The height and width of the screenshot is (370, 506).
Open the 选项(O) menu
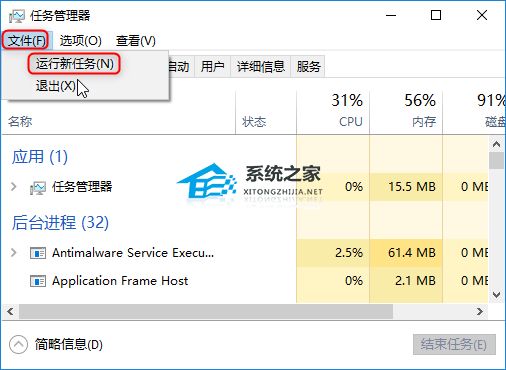tap(81, 41)
